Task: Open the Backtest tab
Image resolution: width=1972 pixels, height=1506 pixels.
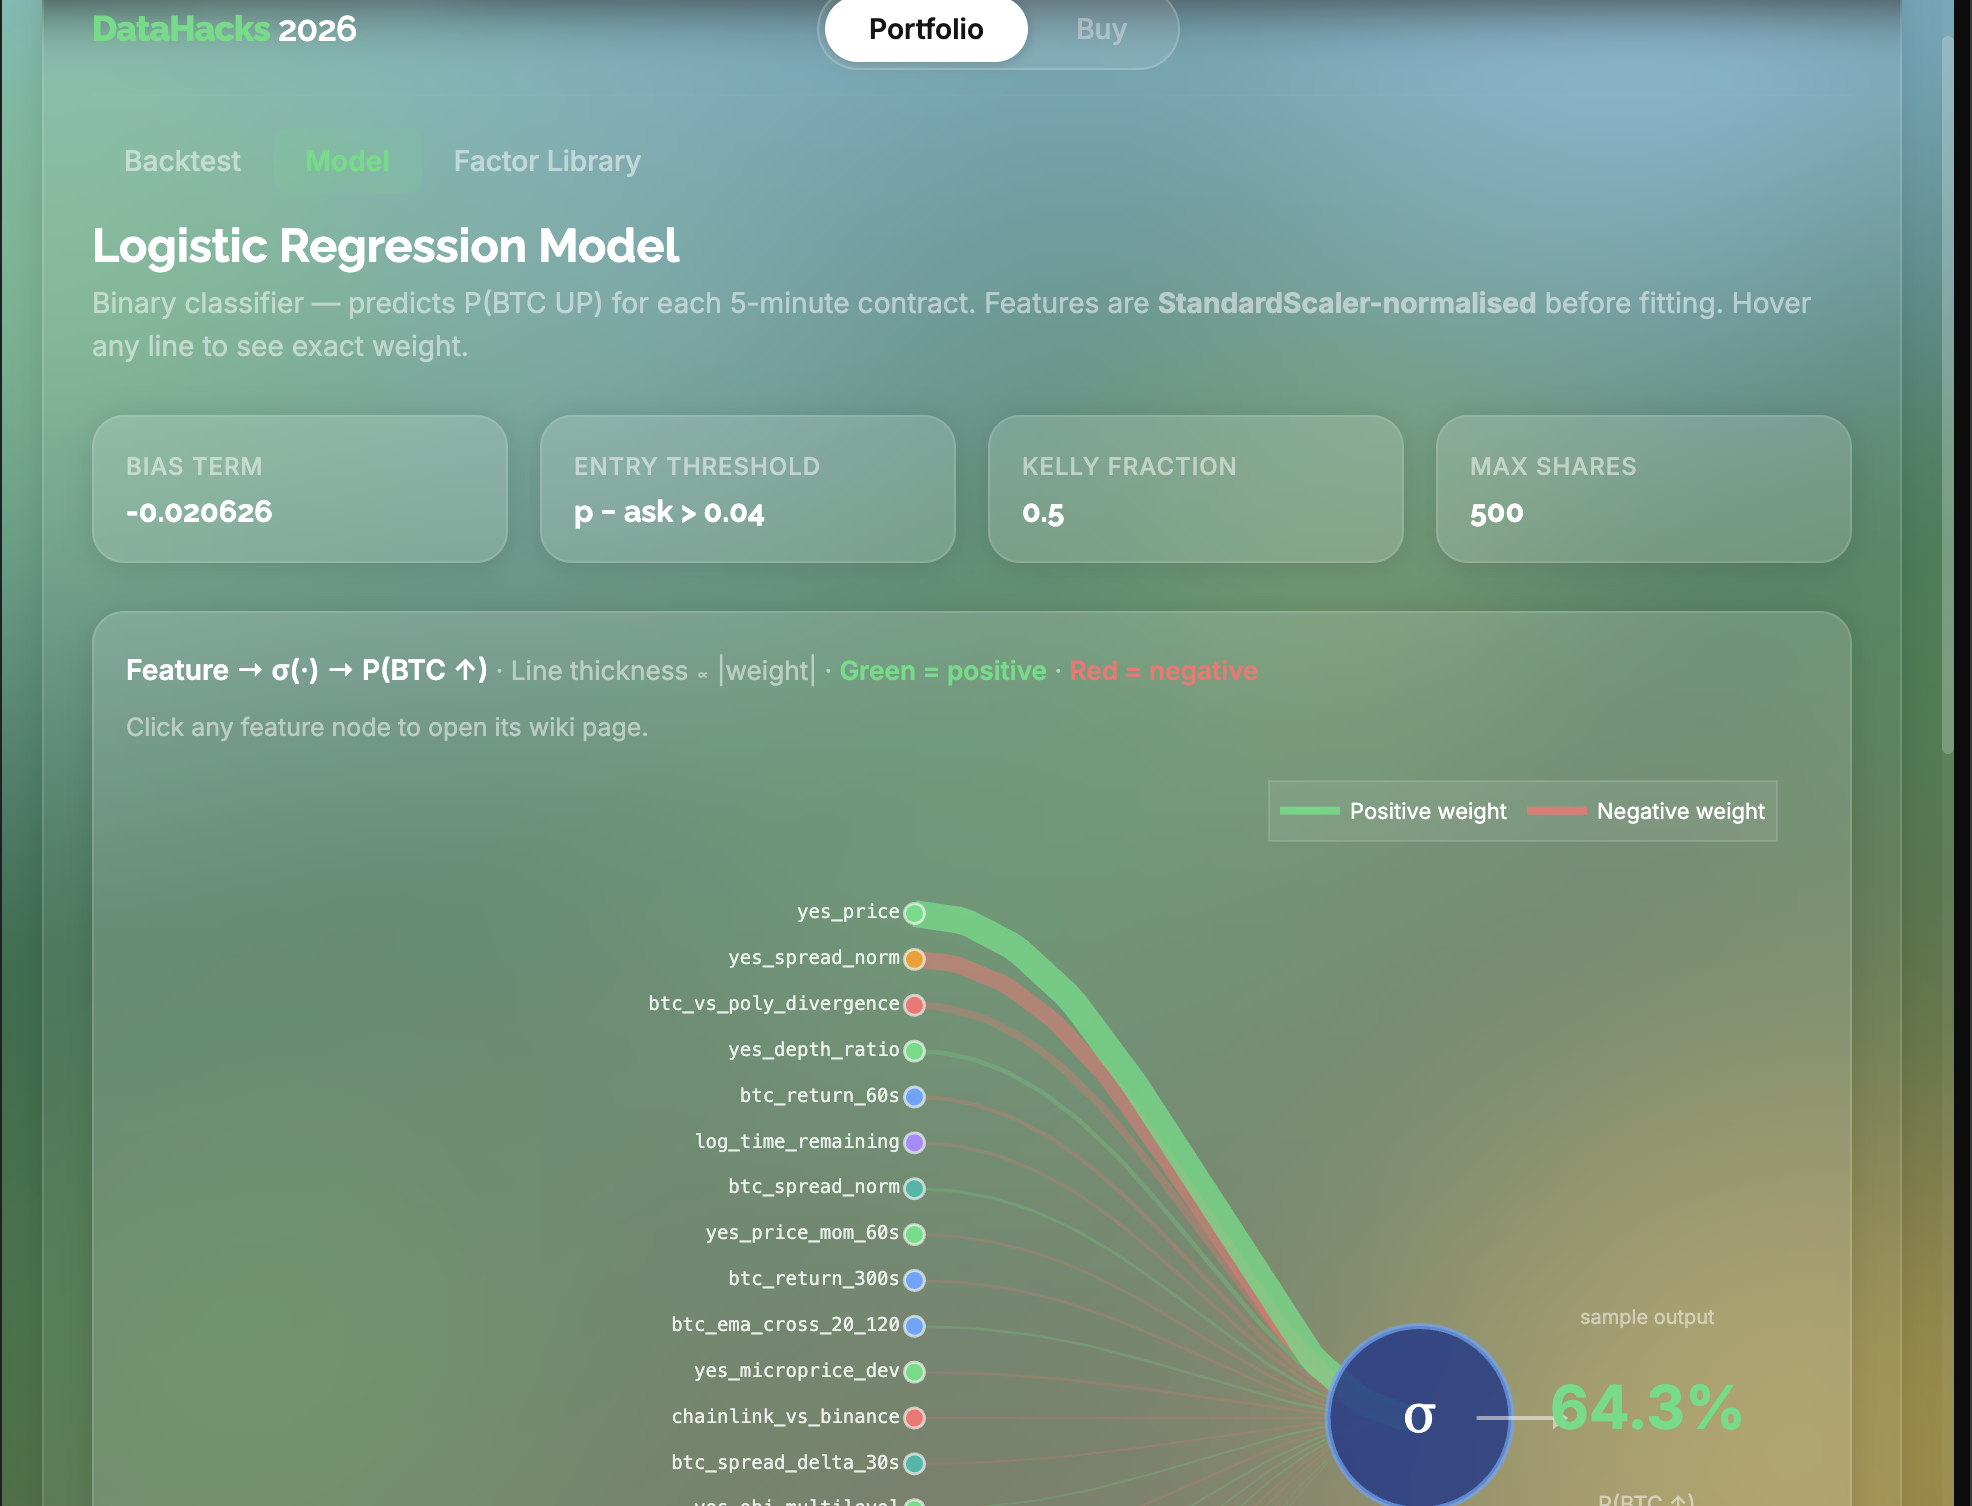Action: [x=182, y=161]
